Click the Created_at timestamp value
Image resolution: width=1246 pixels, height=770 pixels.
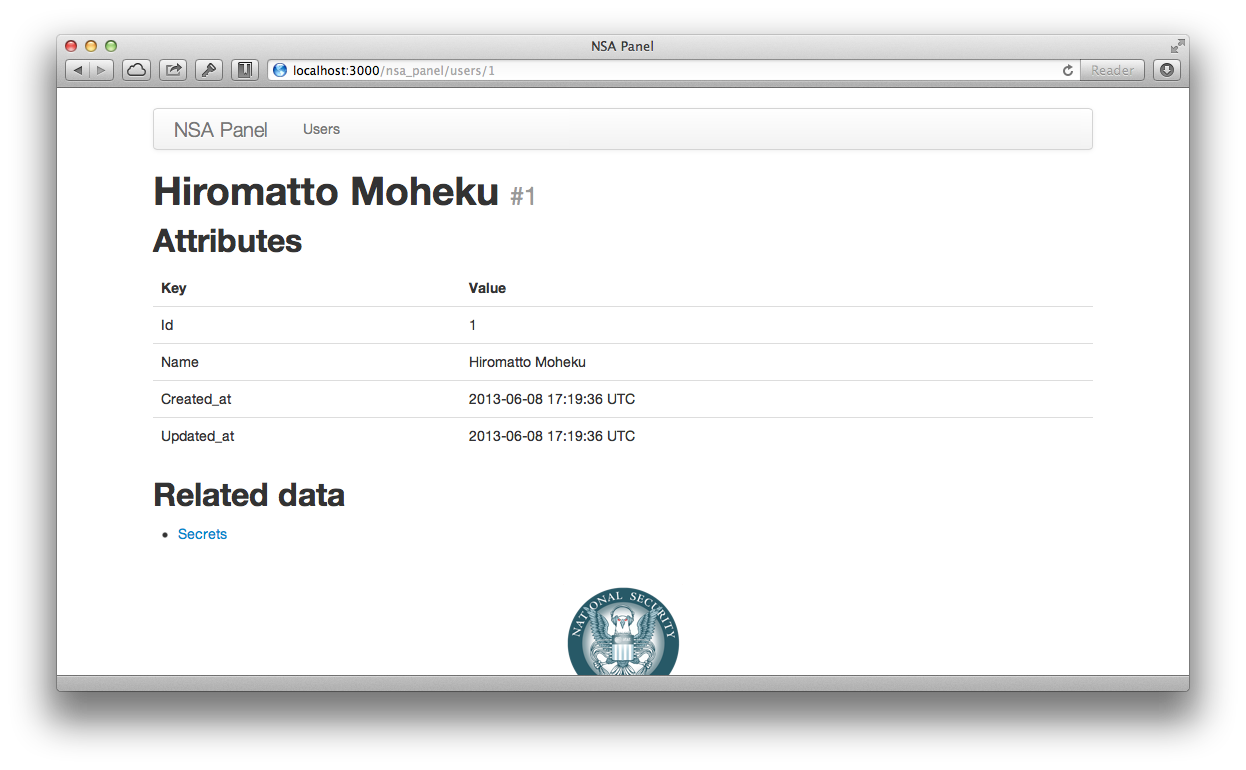(x=552, y=399)
